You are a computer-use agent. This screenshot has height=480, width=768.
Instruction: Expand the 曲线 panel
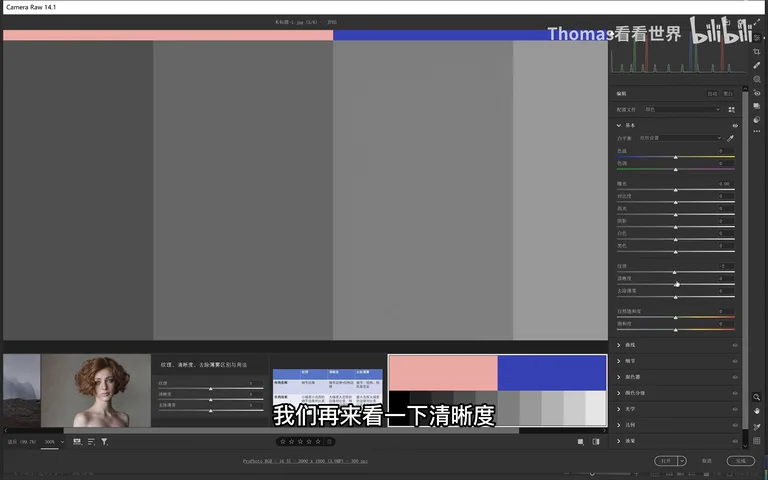pyautogui.click(x=619, y=345)
